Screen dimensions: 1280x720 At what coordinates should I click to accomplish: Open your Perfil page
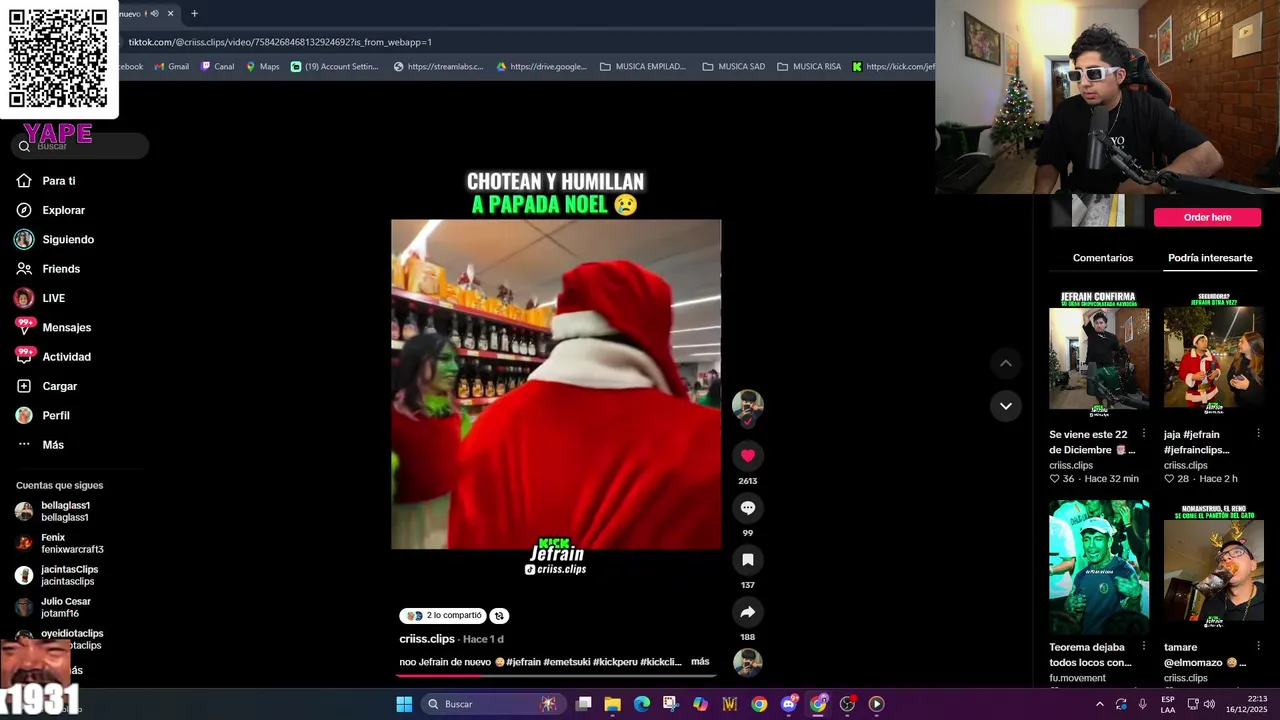click(x=43, y=415)
